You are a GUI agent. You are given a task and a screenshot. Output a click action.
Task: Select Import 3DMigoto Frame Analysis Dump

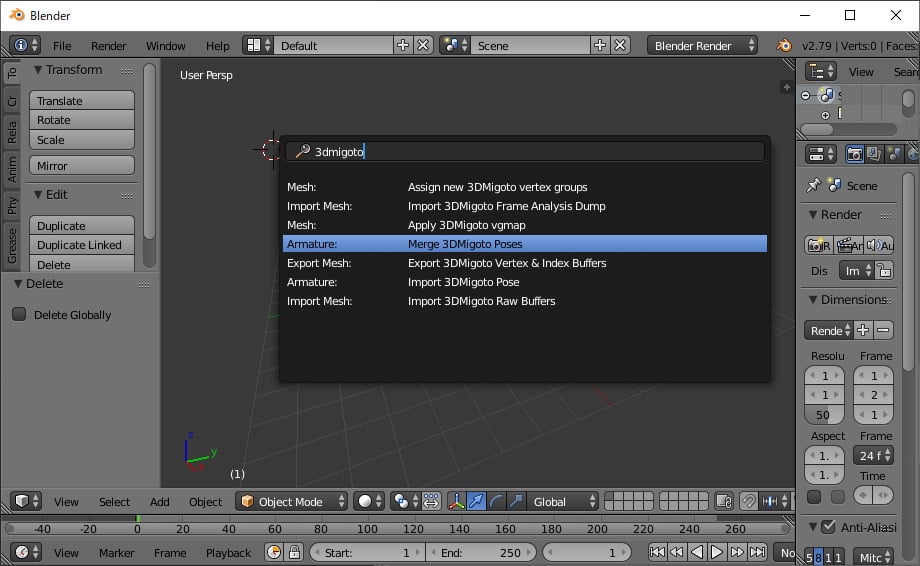tap(525, 206)
